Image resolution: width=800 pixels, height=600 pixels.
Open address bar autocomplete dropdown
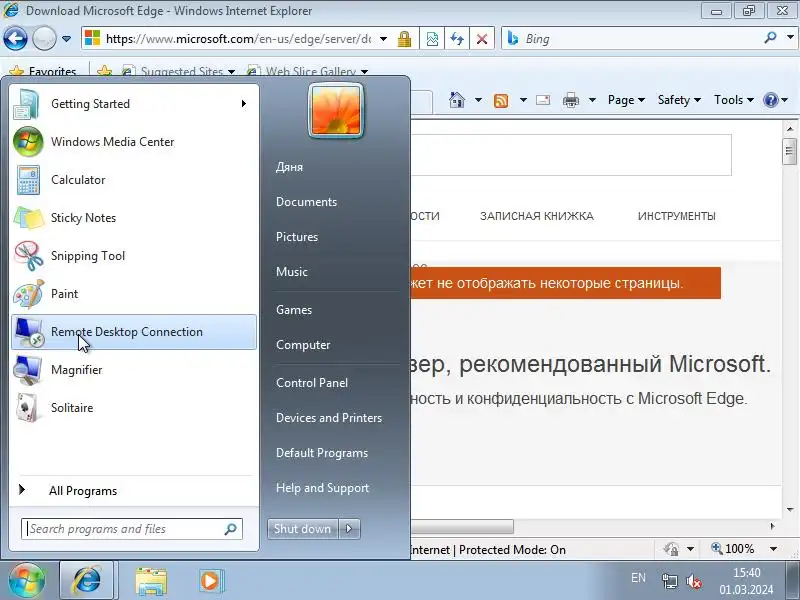pyautogui.click(x=383, y=39)
